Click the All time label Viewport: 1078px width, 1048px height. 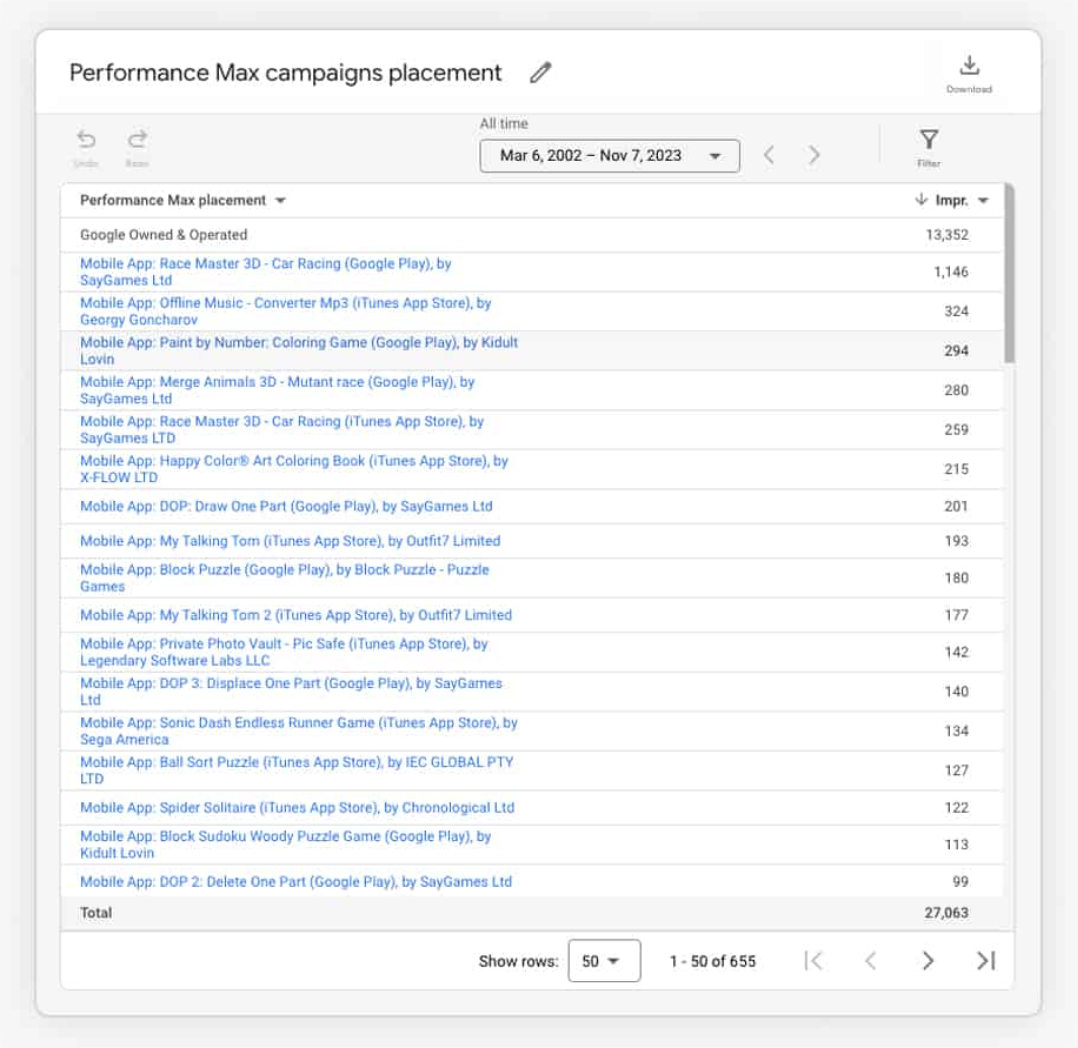click(504, 124)
